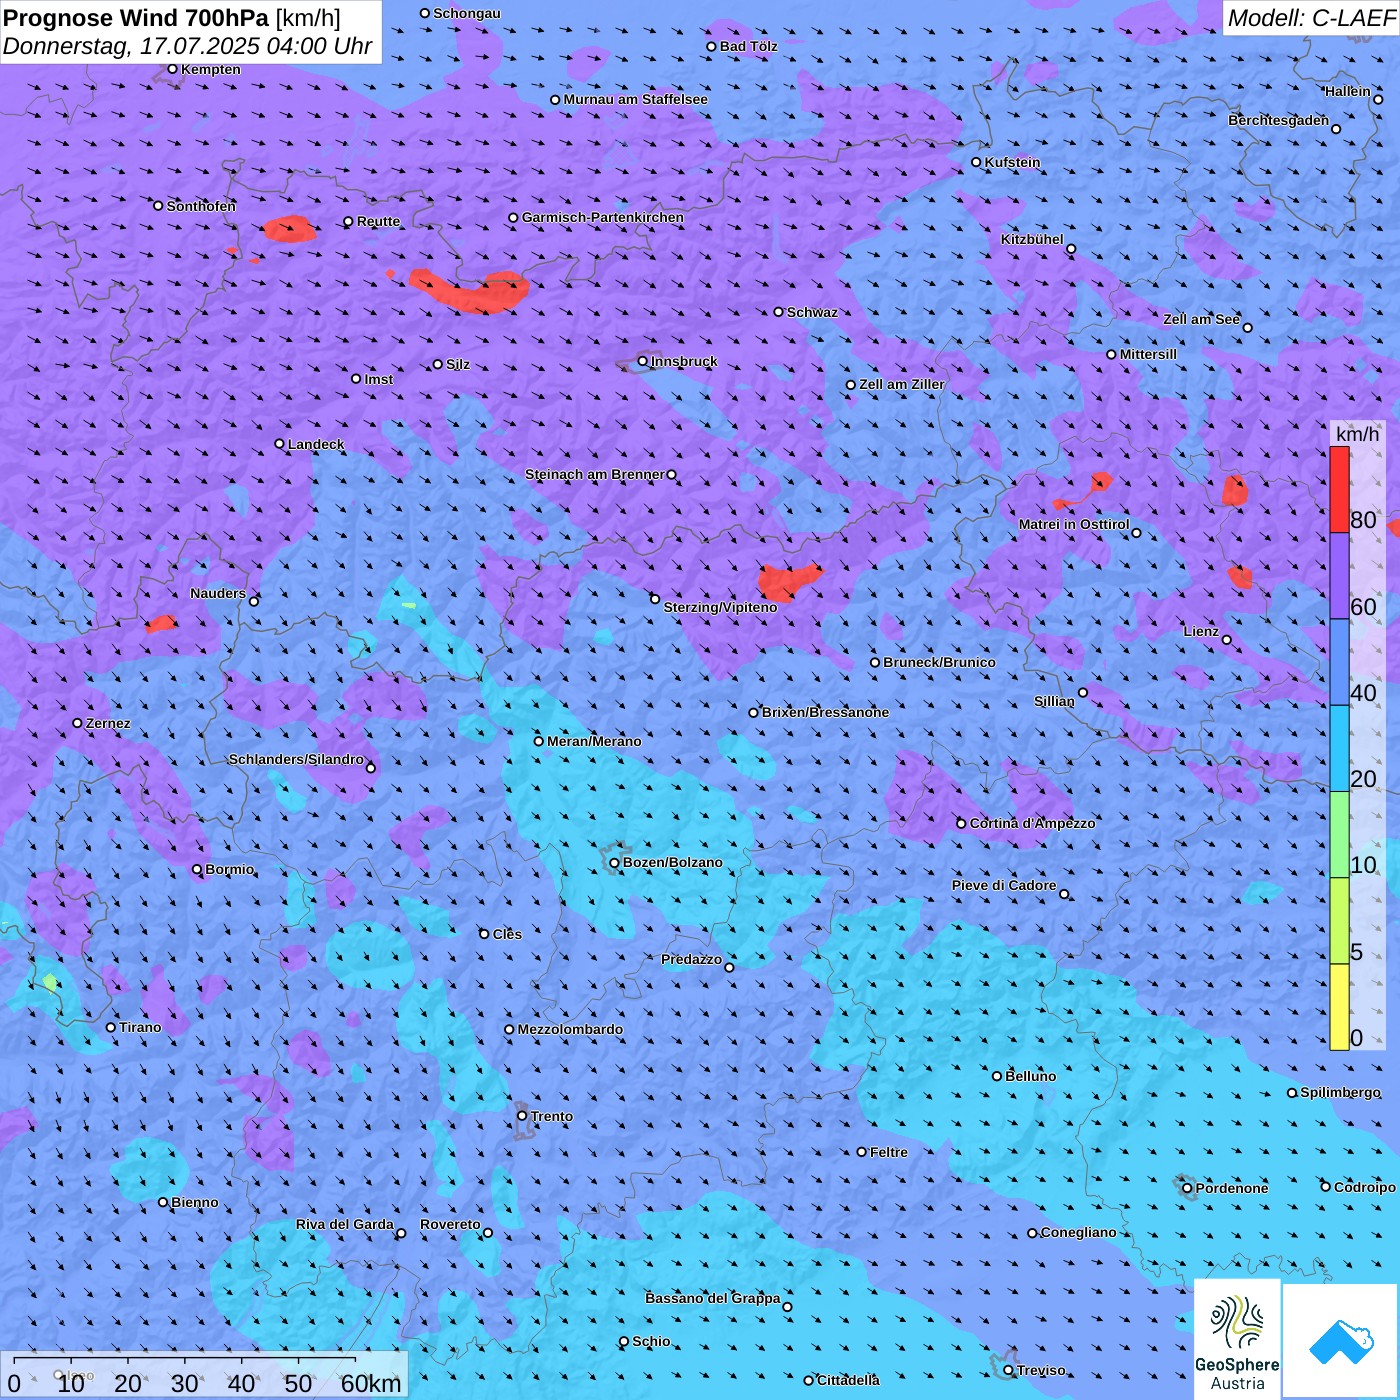Screen dimensions: 1400x1400
Task: Click the Nauders label
Action: pos(217,593)
